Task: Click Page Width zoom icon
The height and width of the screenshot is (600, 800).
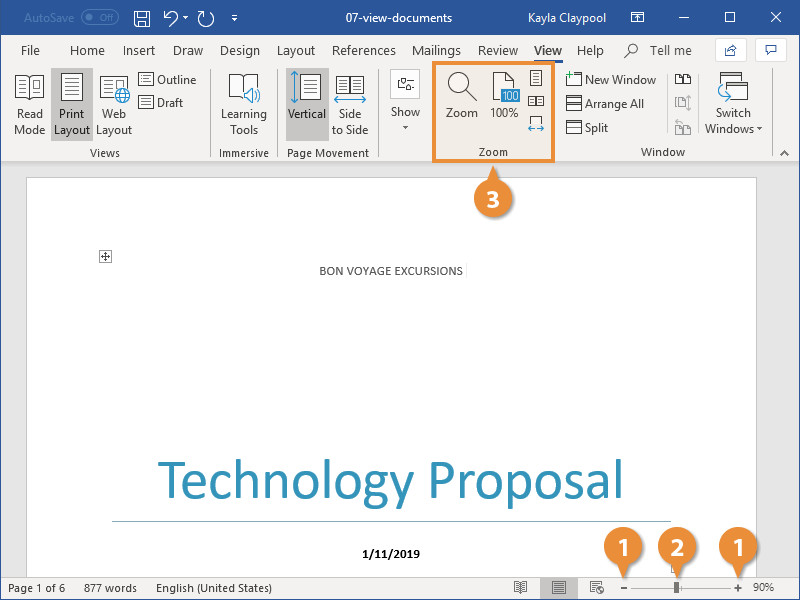Action: (536, 124)
